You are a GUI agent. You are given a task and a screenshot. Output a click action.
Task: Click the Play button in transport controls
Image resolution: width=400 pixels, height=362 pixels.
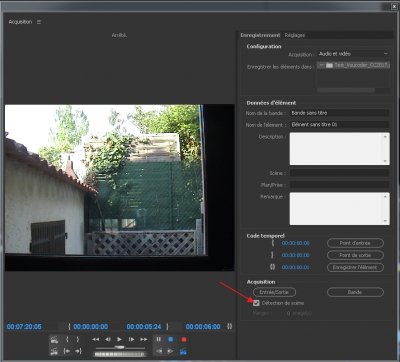(119, 339)
